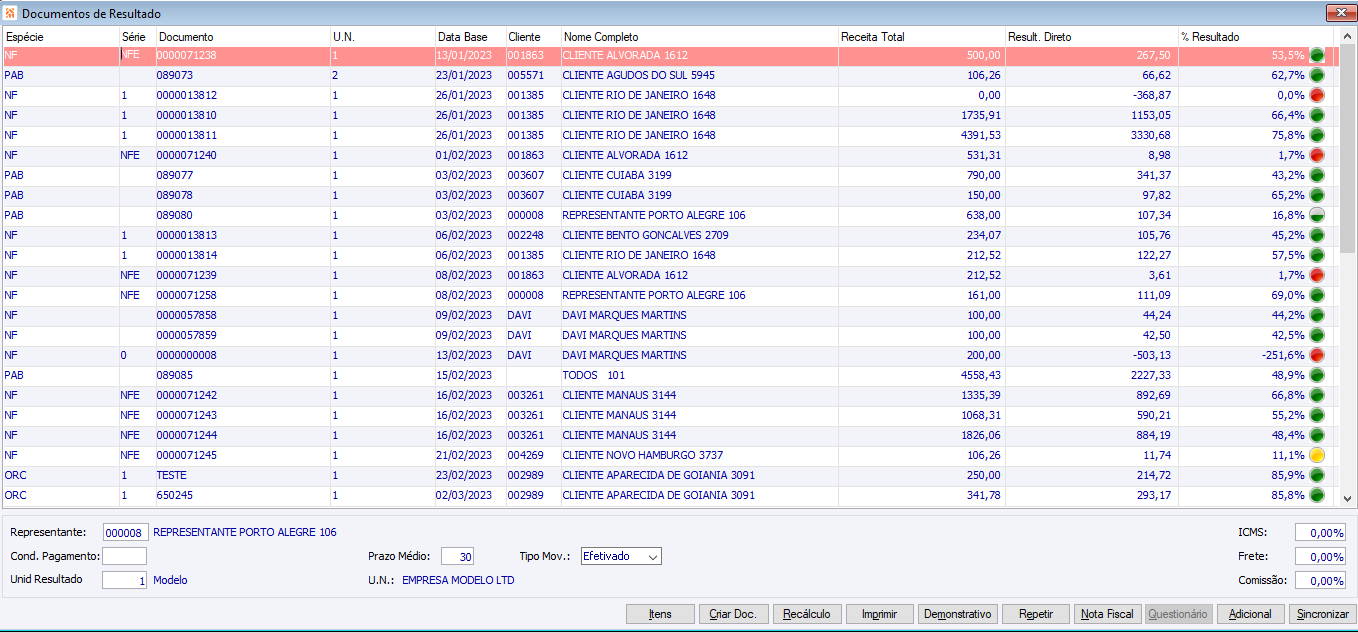Sort by the Nome Completo column header
Image resolution: width=1358 pixels, height=633 pixels.
[x=698, y=37]
